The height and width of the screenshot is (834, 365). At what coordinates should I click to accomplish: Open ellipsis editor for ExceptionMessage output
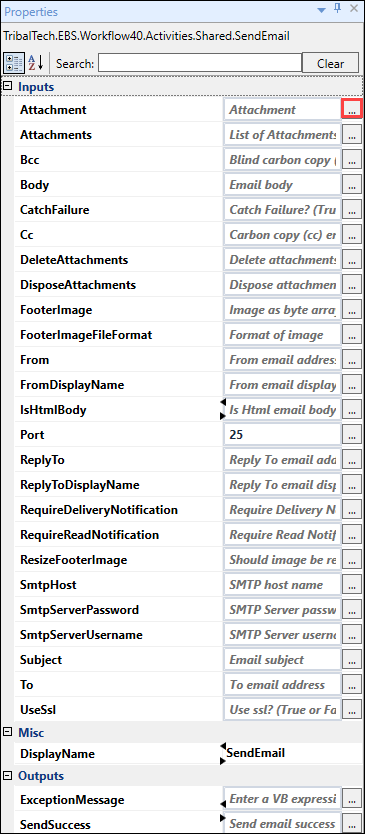[352, 799]
